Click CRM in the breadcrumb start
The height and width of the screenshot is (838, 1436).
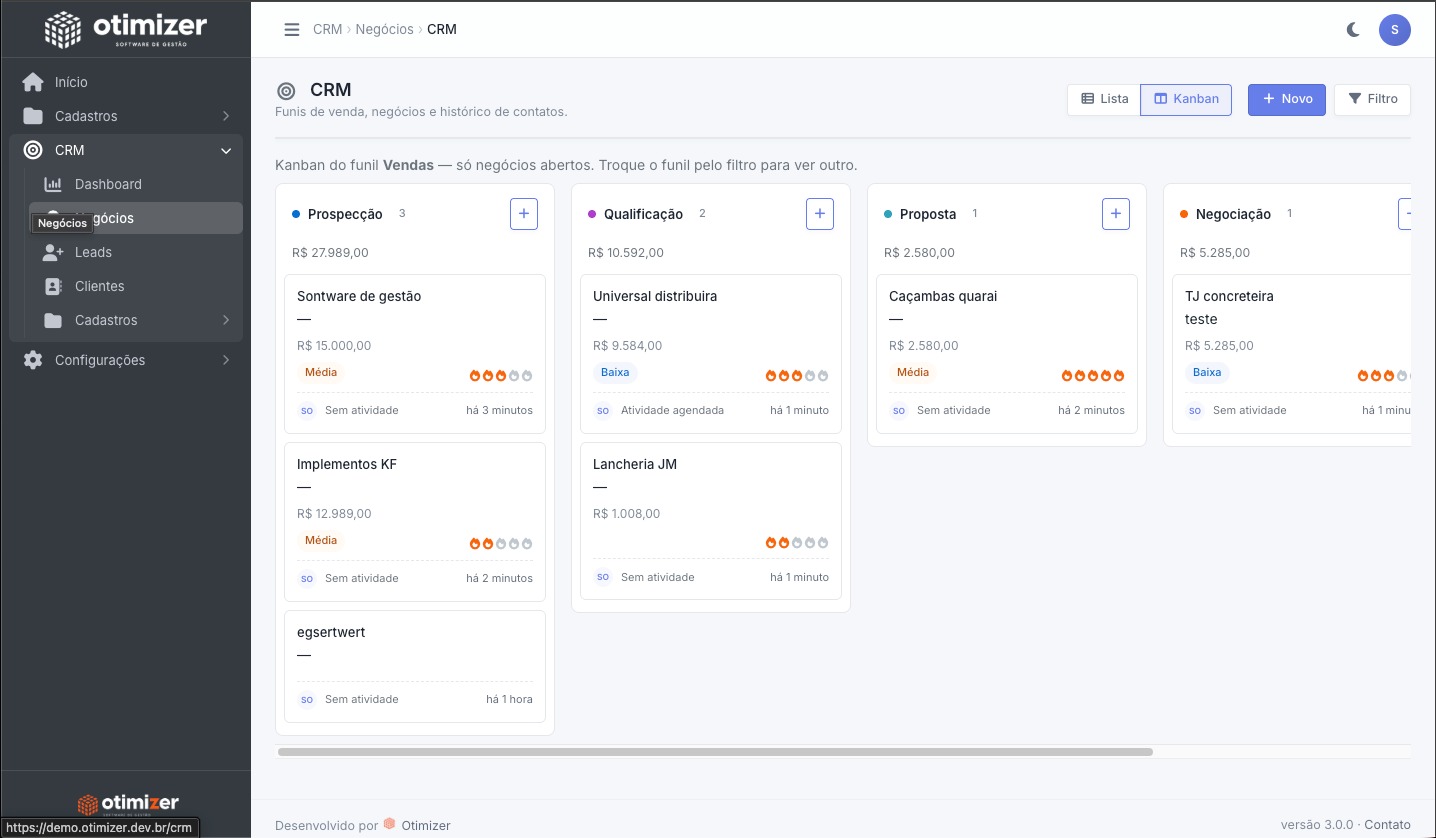[x=327, y=29]
